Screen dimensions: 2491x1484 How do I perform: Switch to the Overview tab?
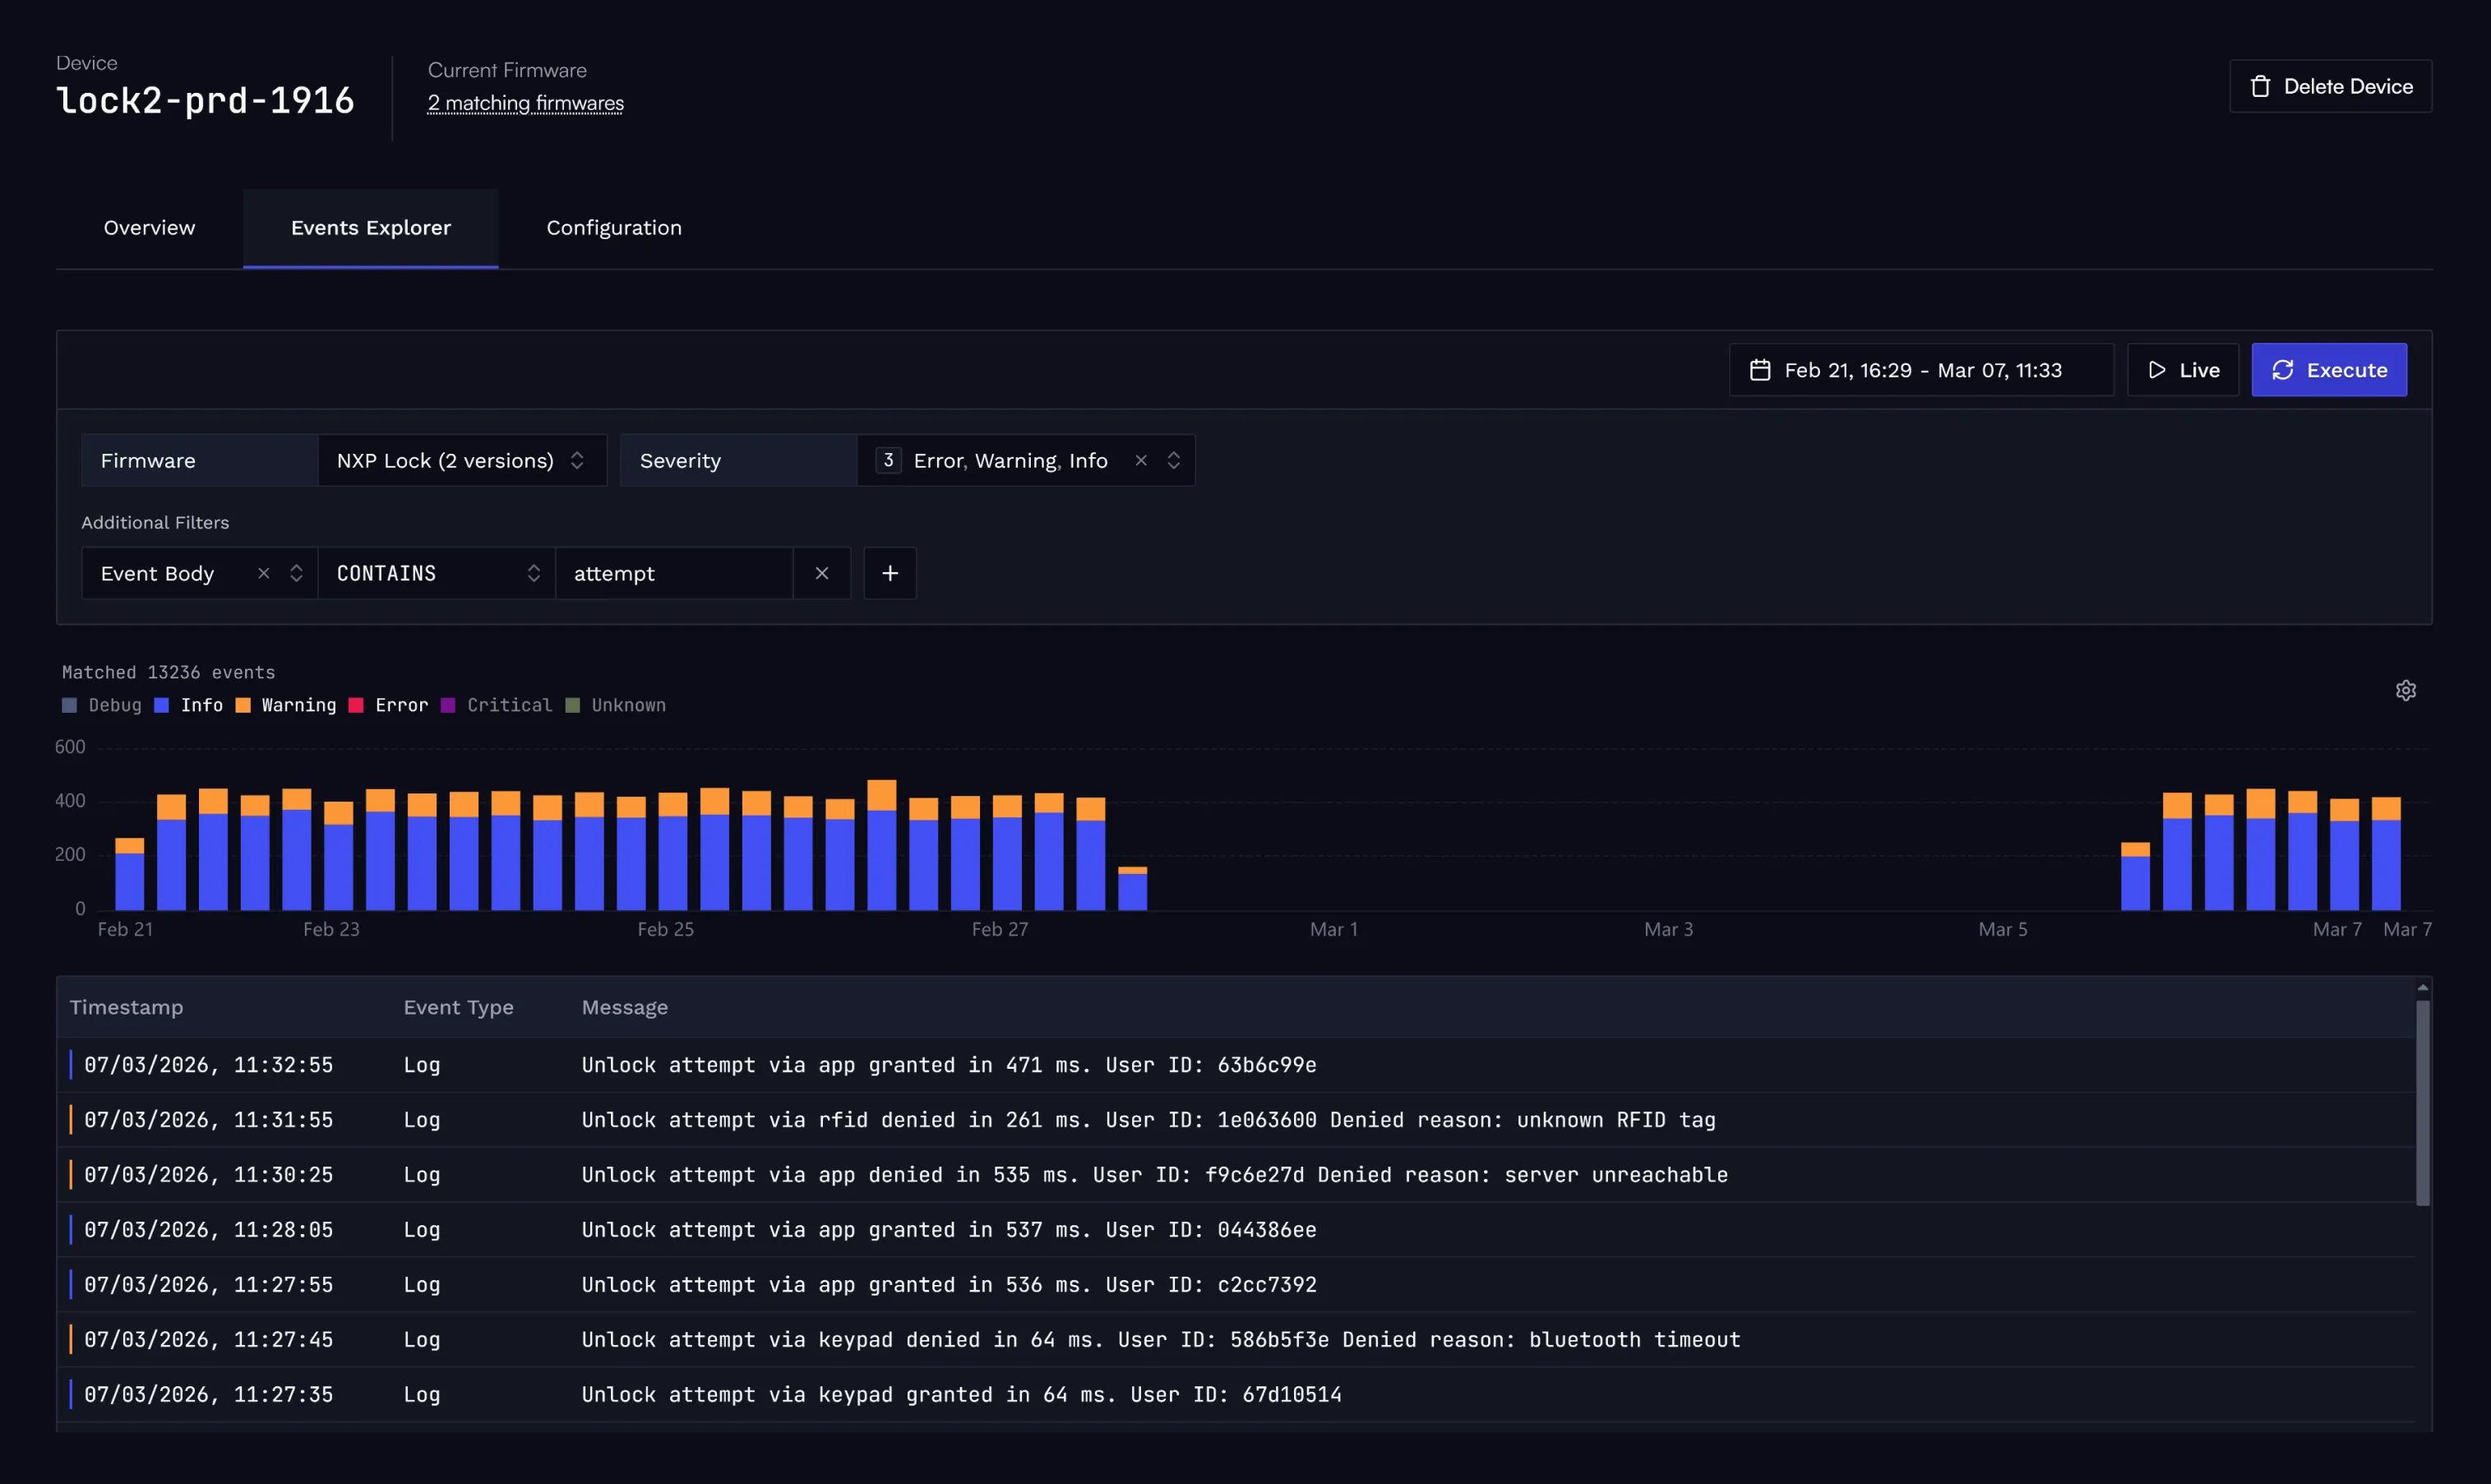click(x=149, y=228)
